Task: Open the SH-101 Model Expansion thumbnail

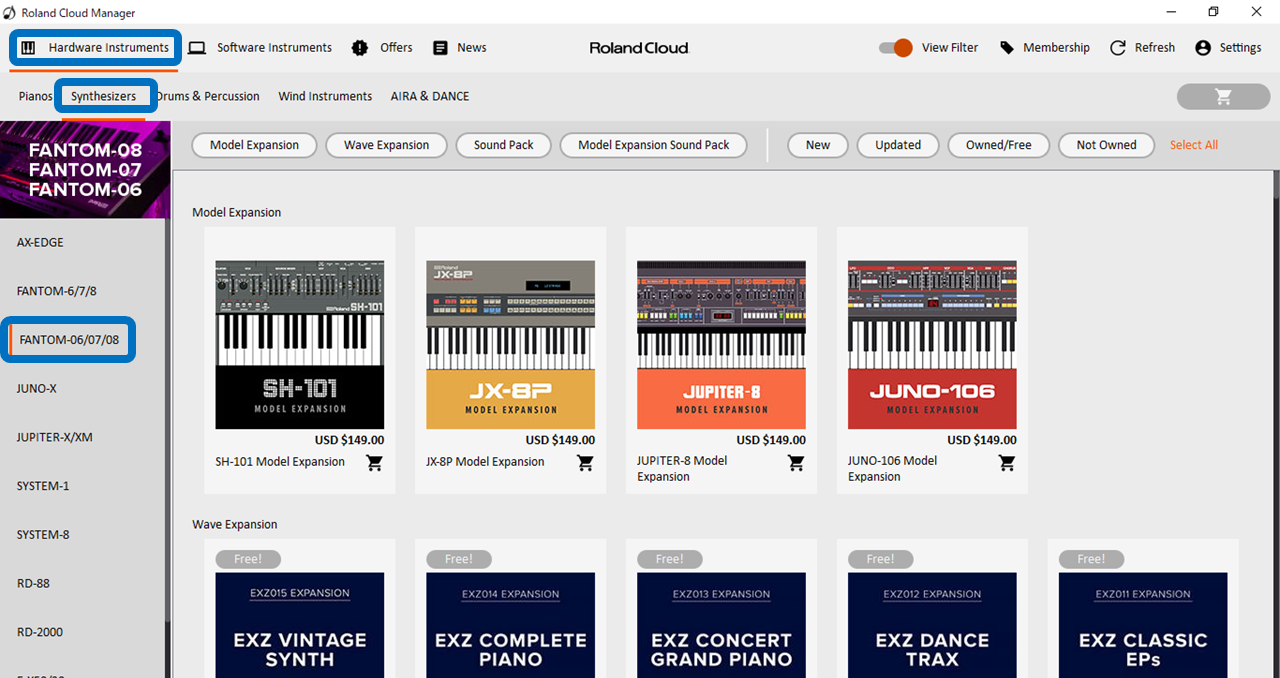Action: [x=300, y=345]
